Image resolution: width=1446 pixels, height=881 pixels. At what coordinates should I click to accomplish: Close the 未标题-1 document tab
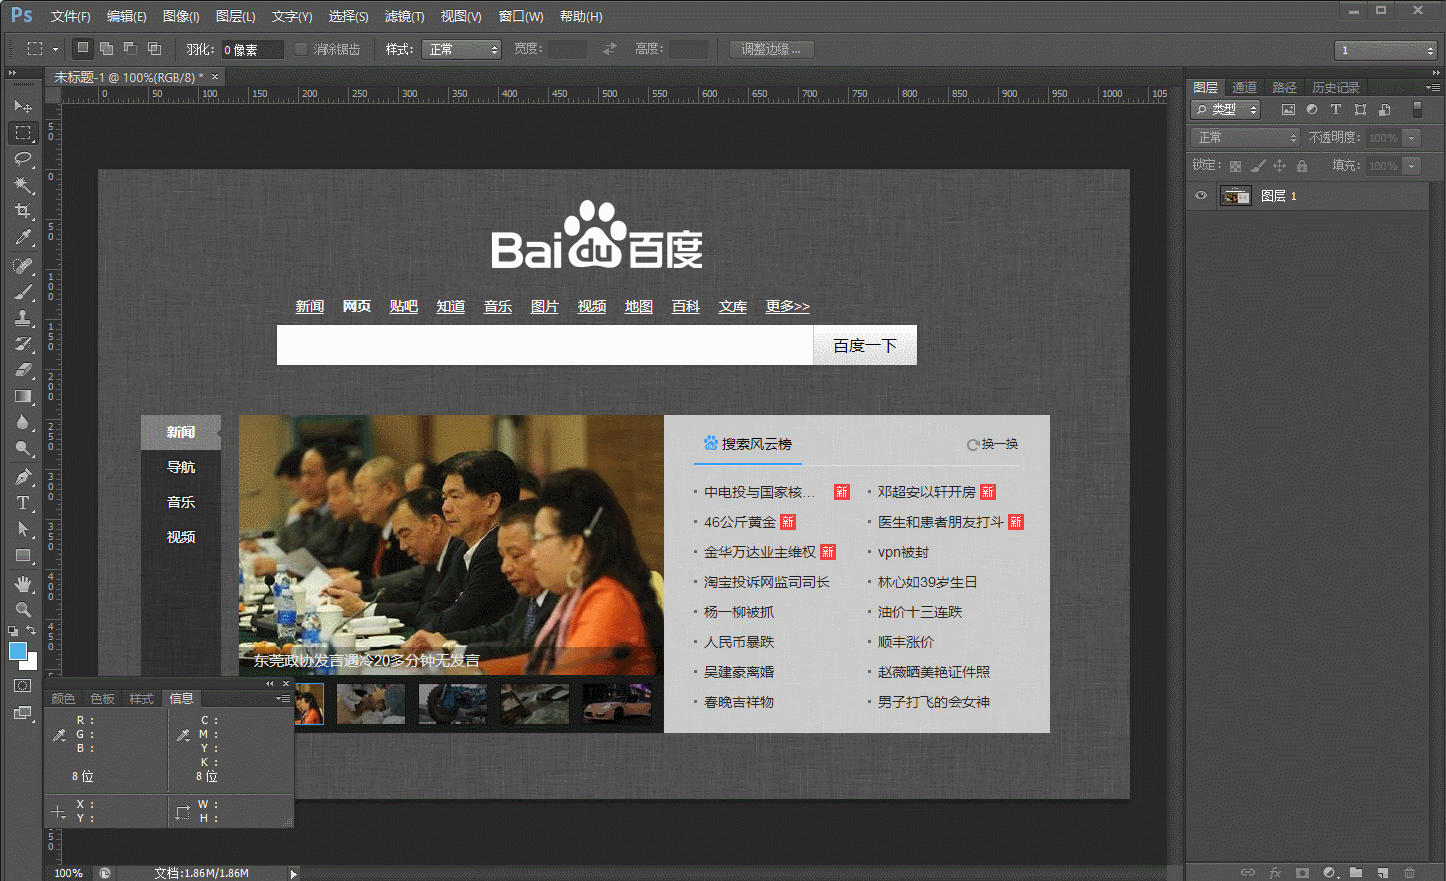214,77
